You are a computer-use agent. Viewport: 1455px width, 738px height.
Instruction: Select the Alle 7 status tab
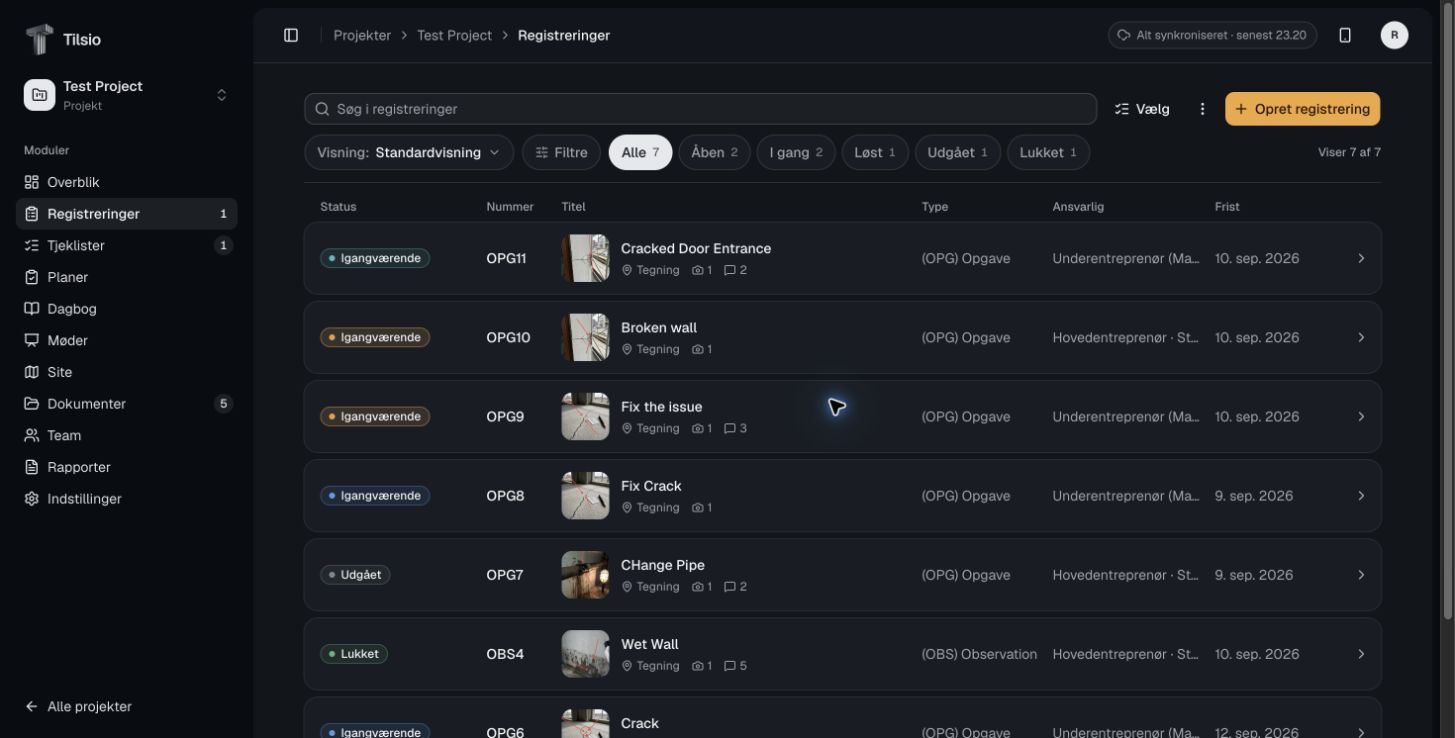click(x=640, y=152)
